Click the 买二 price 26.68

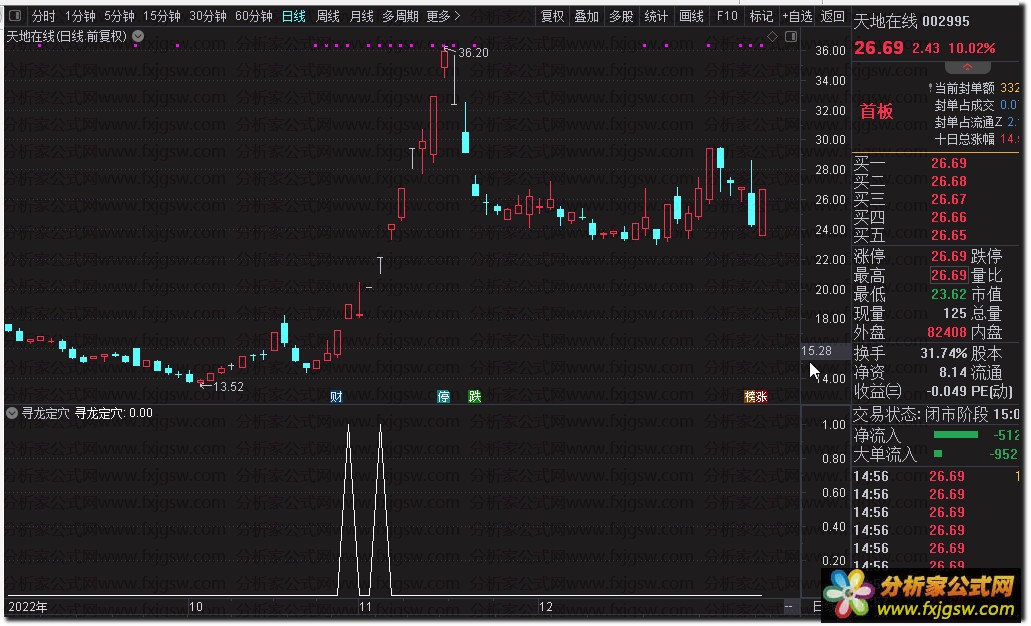click(948, 181)
